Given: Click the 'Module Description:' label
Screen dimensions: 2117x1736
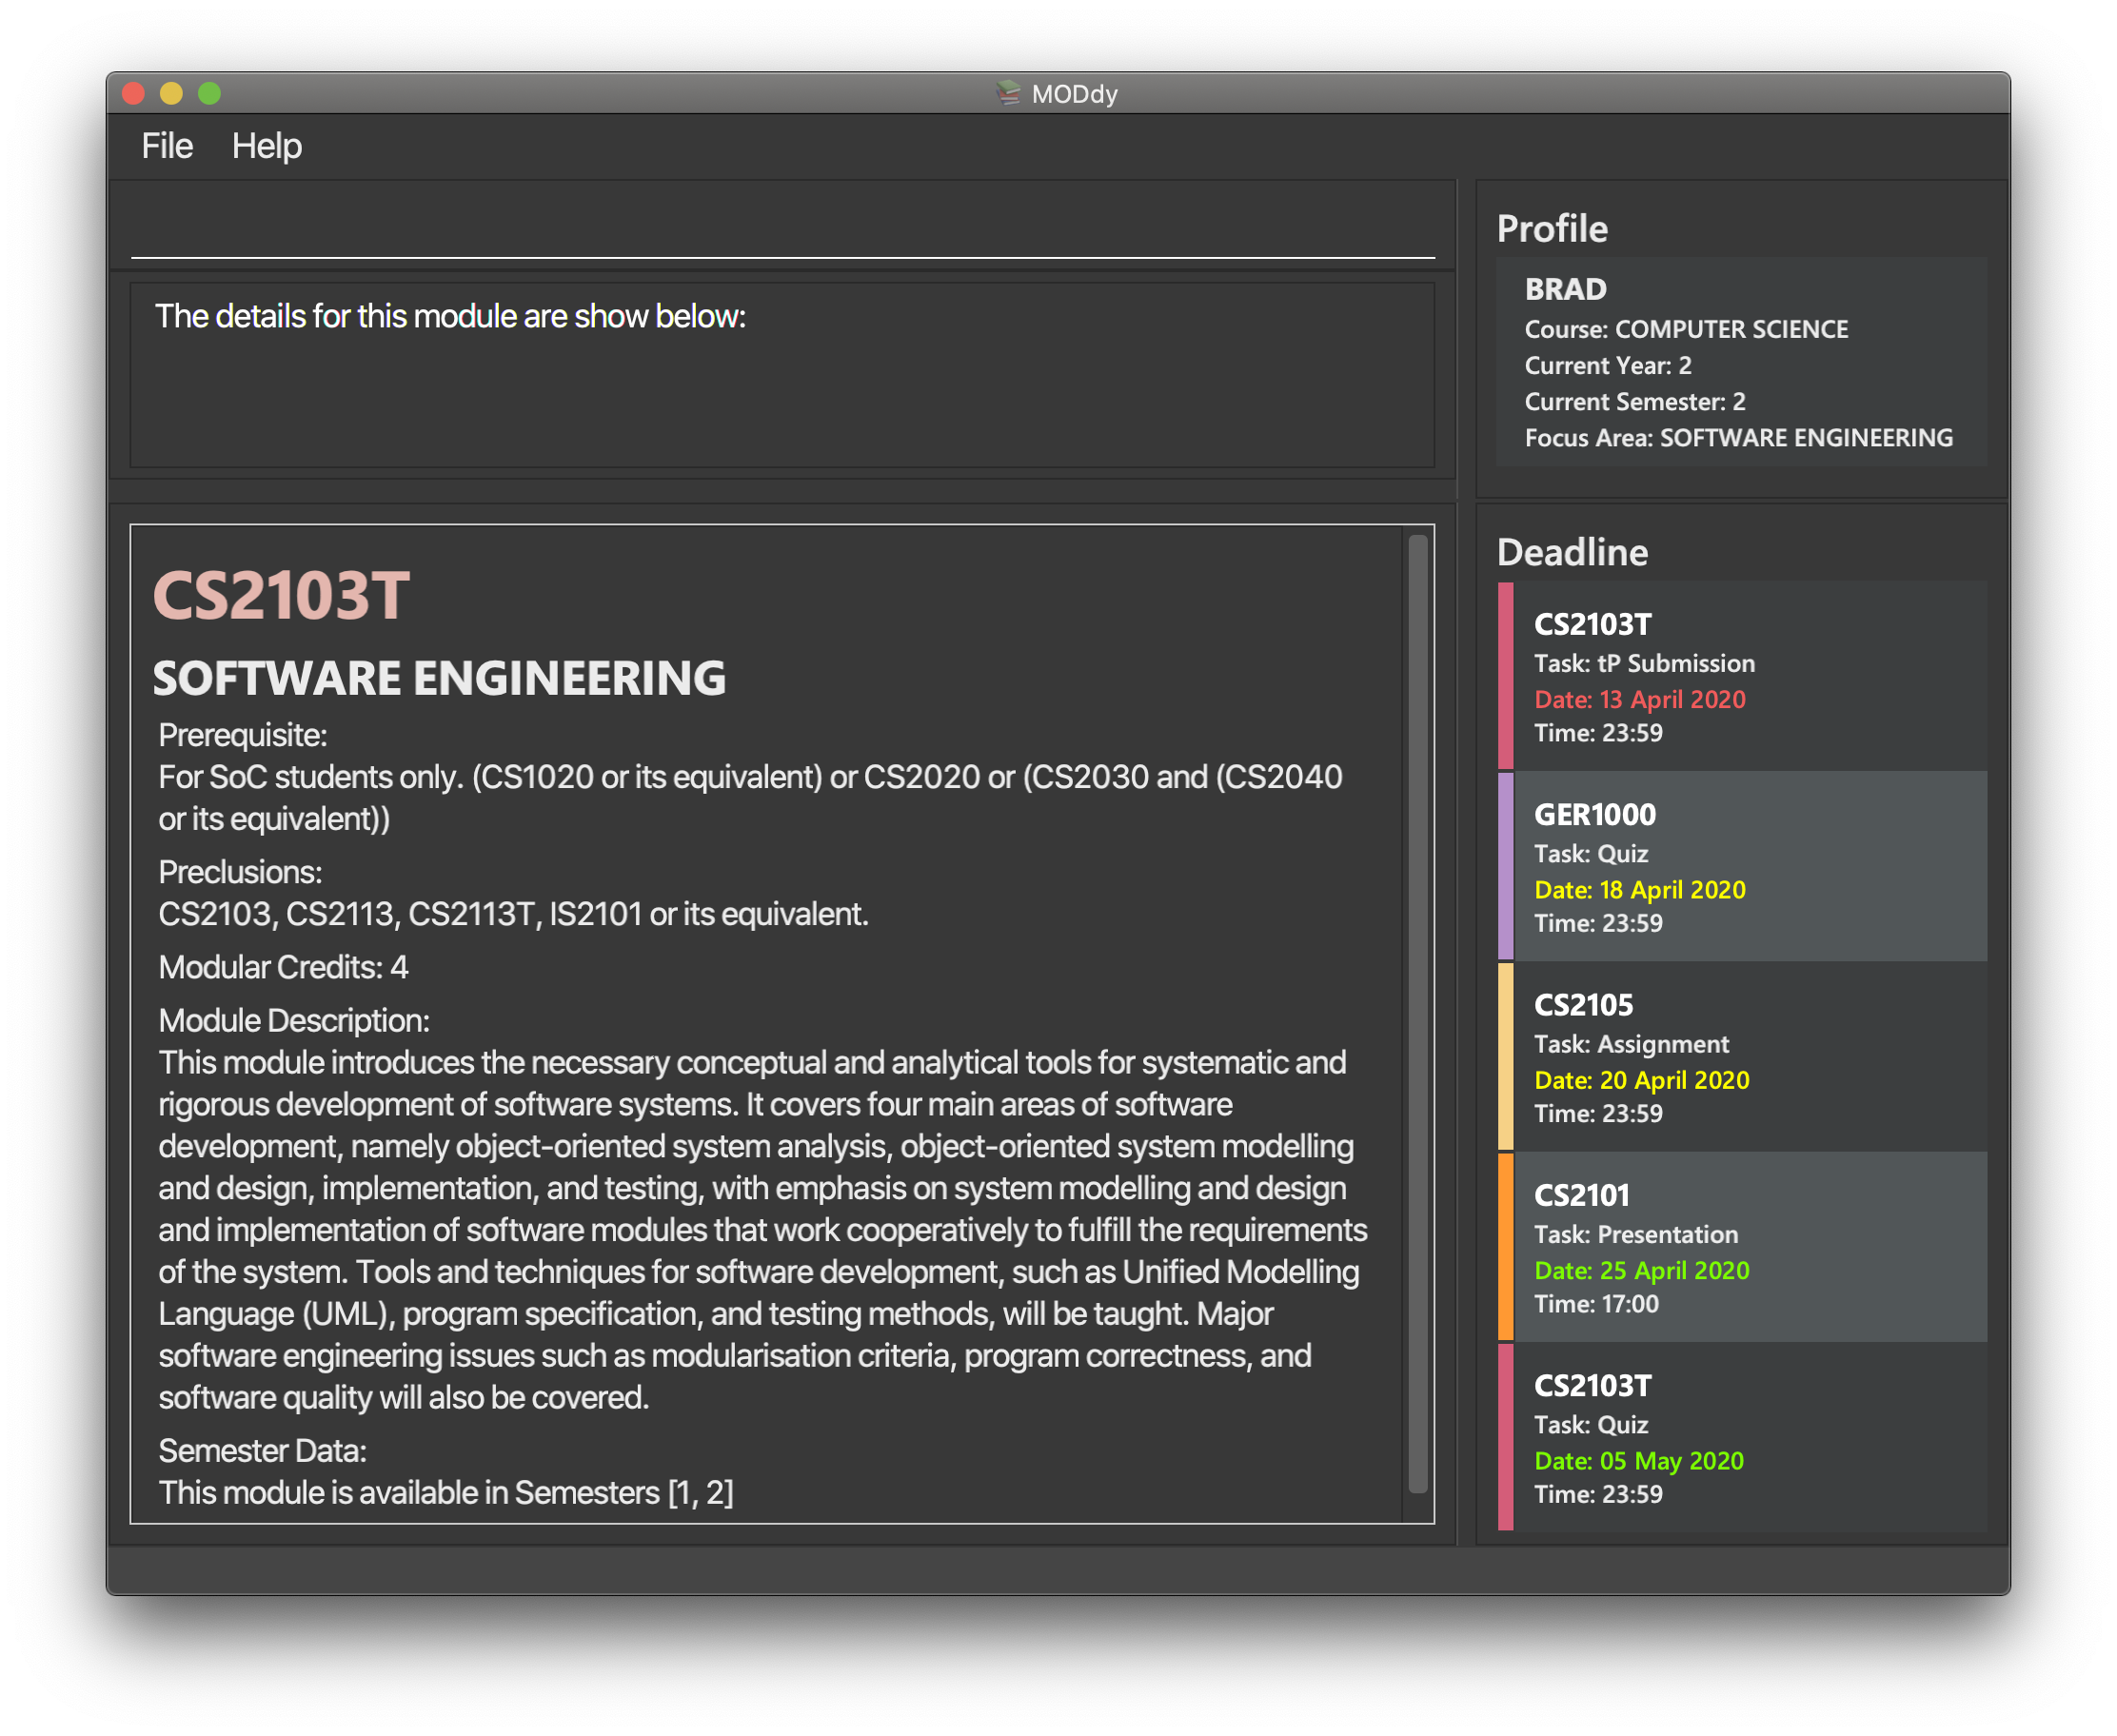Looking at the screenshot, I should [294, 1020].
